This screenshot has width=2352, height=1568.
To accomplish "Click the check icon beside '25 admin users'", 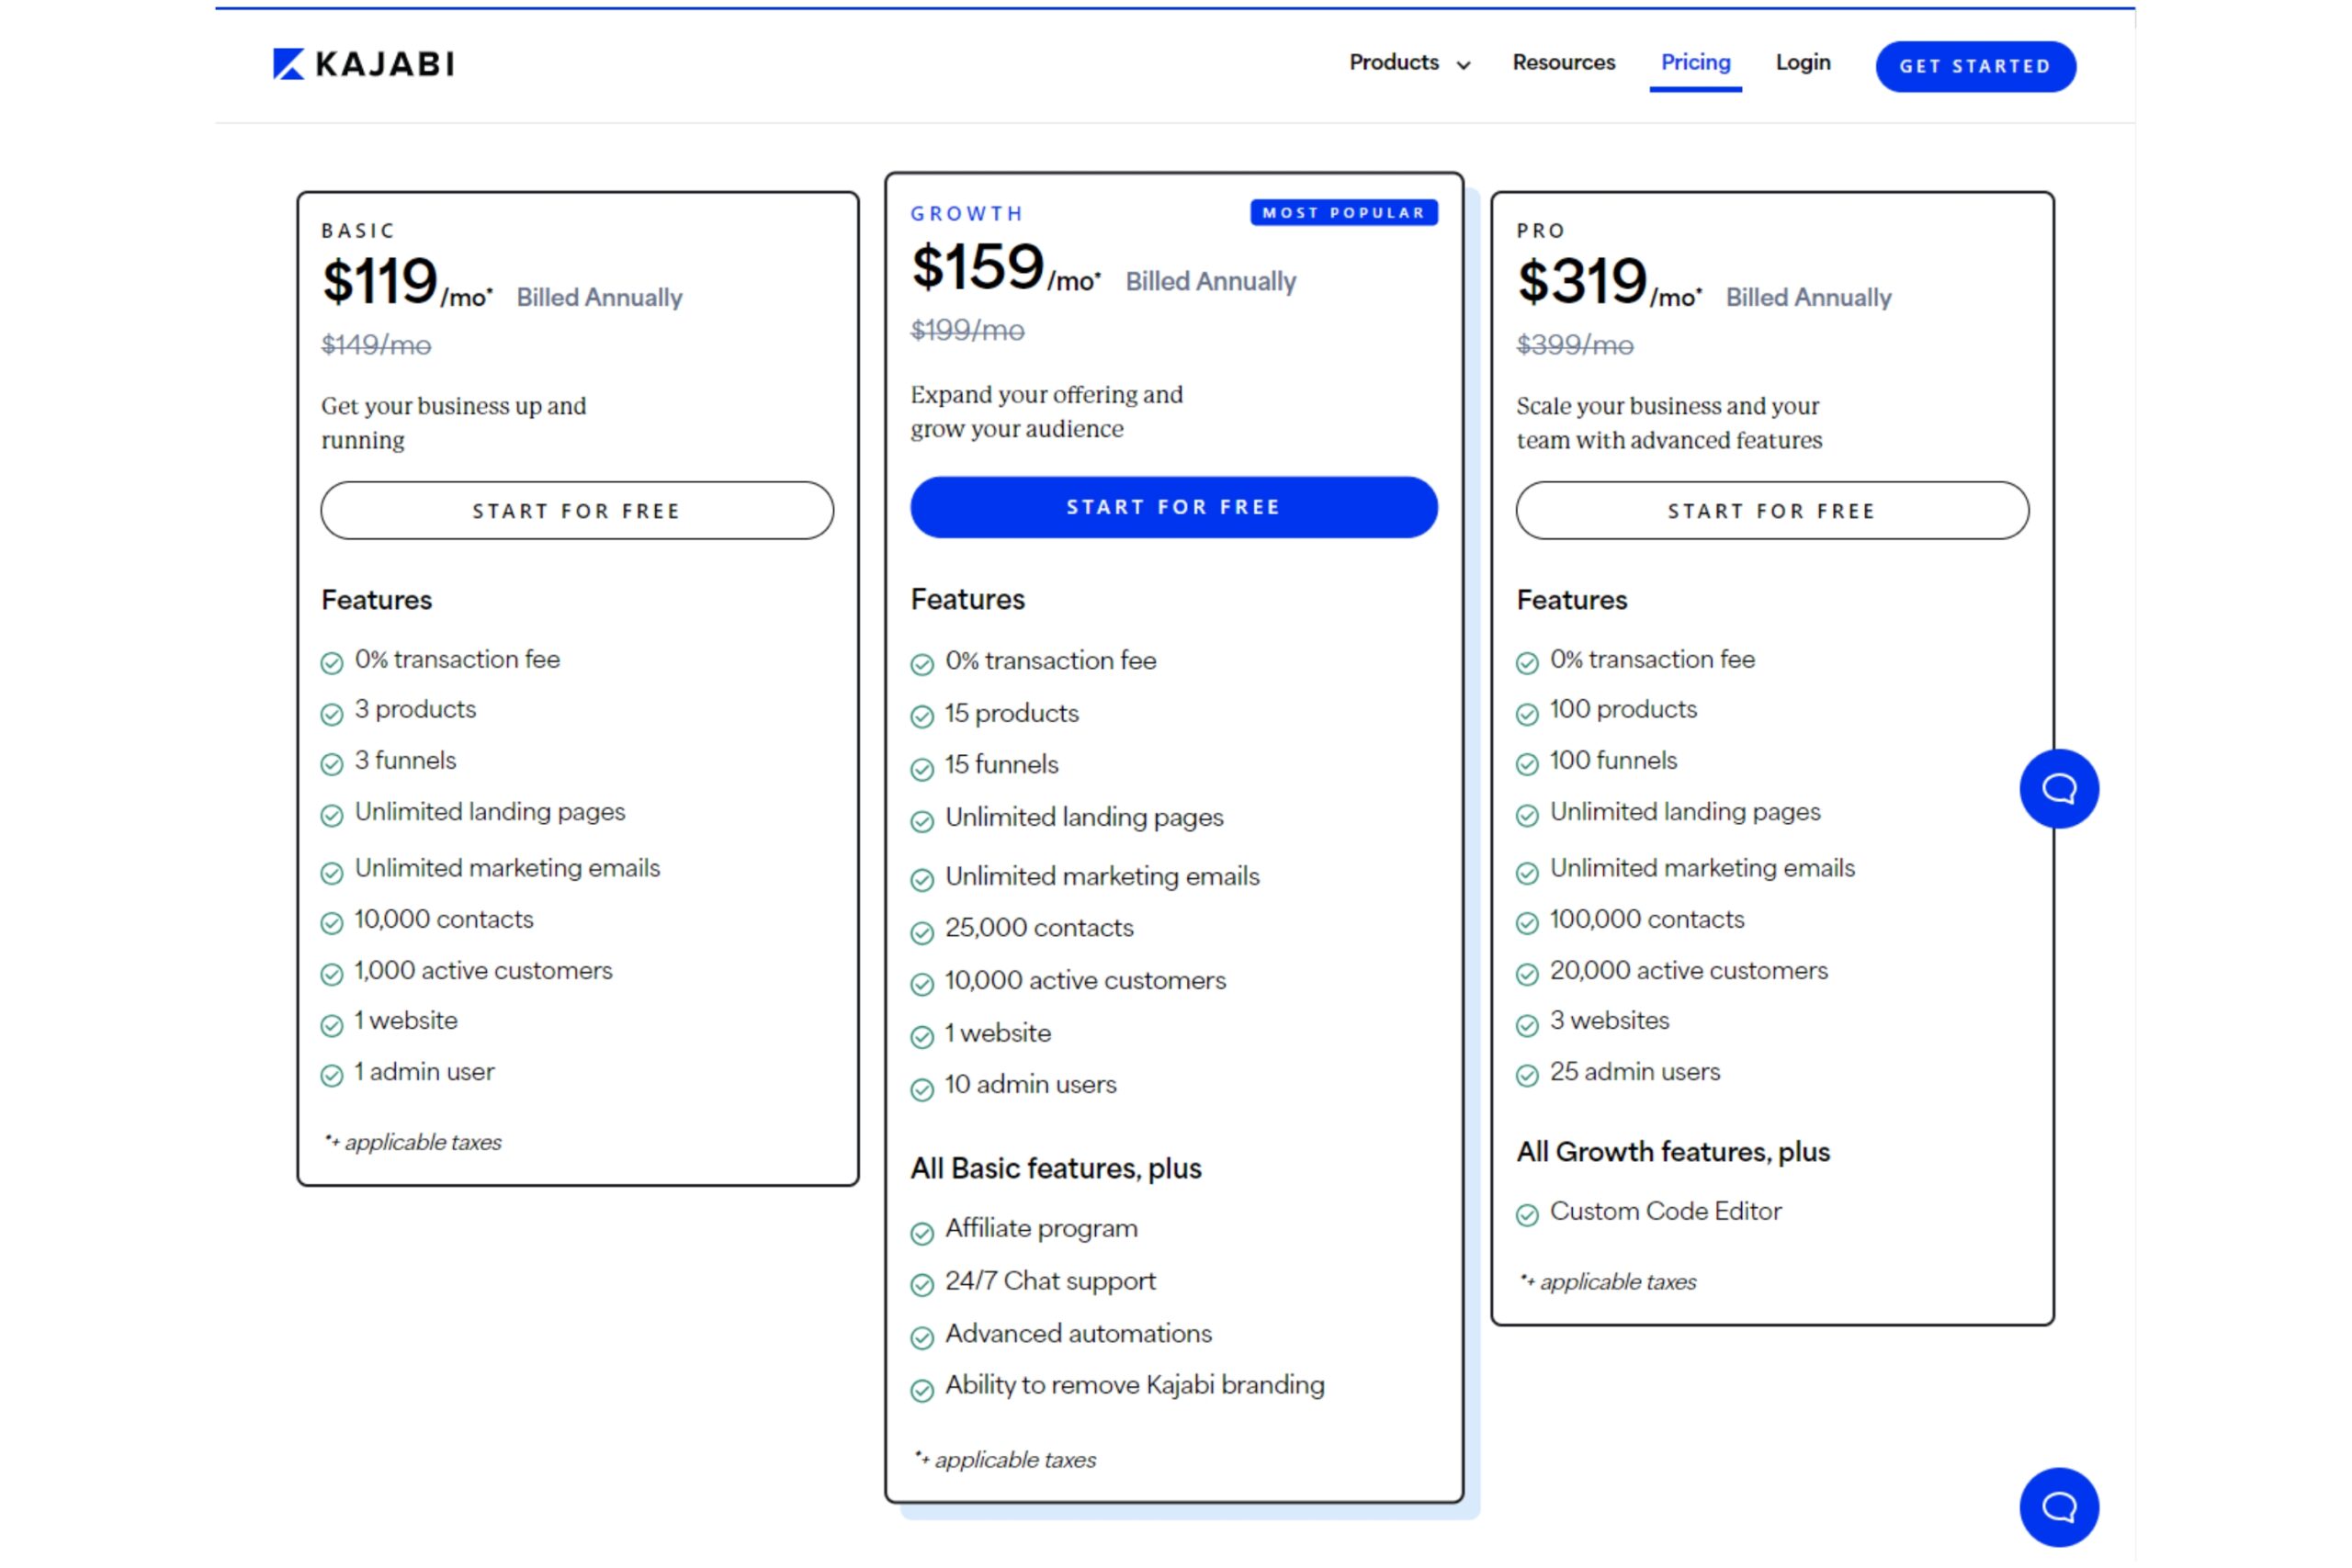I will [1526, 1075].
